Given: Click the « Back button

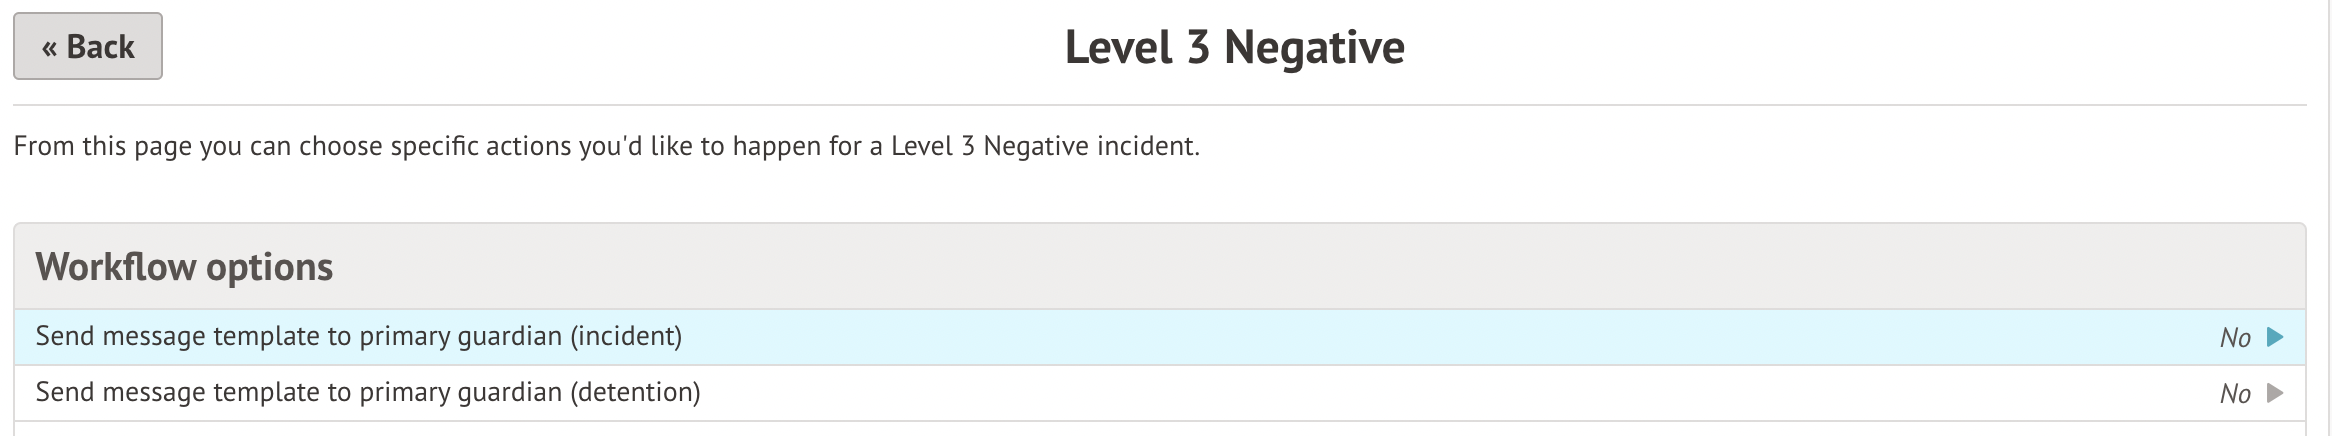Looking at the screenshot, I should (88, 46).
